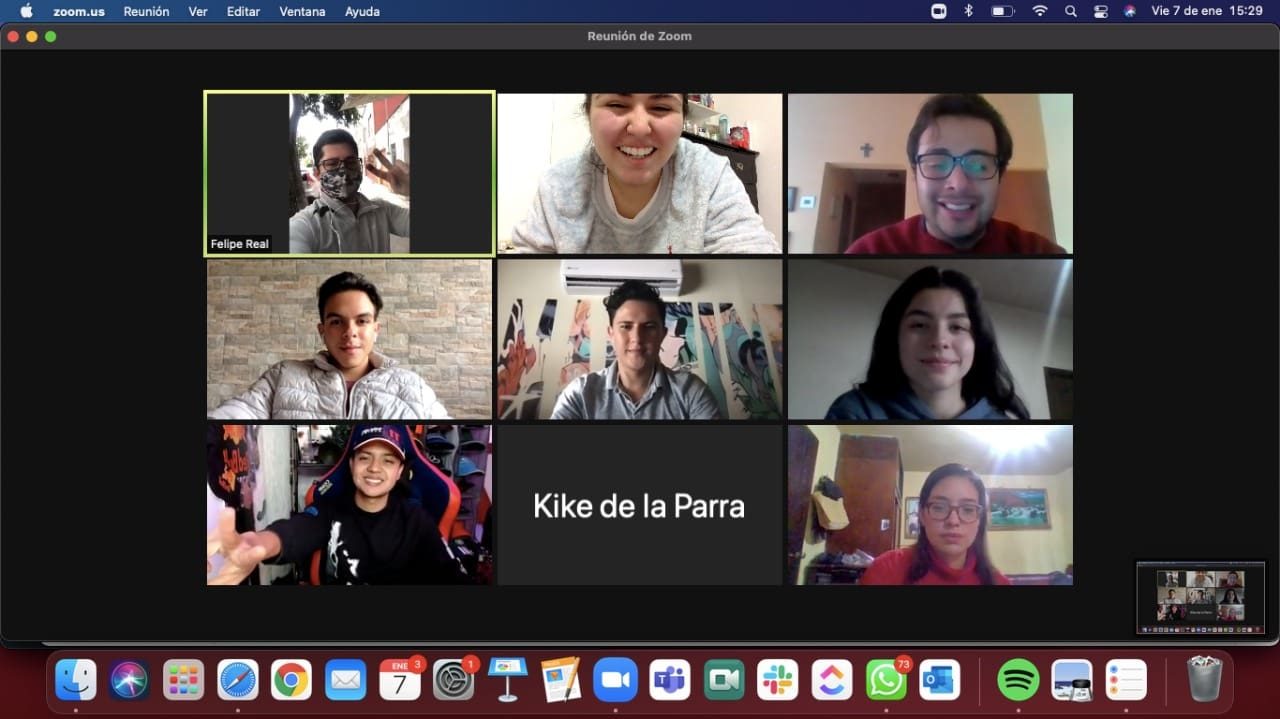This screenshot has width=1280, height=719.
Task: Open System Preferences from the Dock
Action: coord(454,680)
